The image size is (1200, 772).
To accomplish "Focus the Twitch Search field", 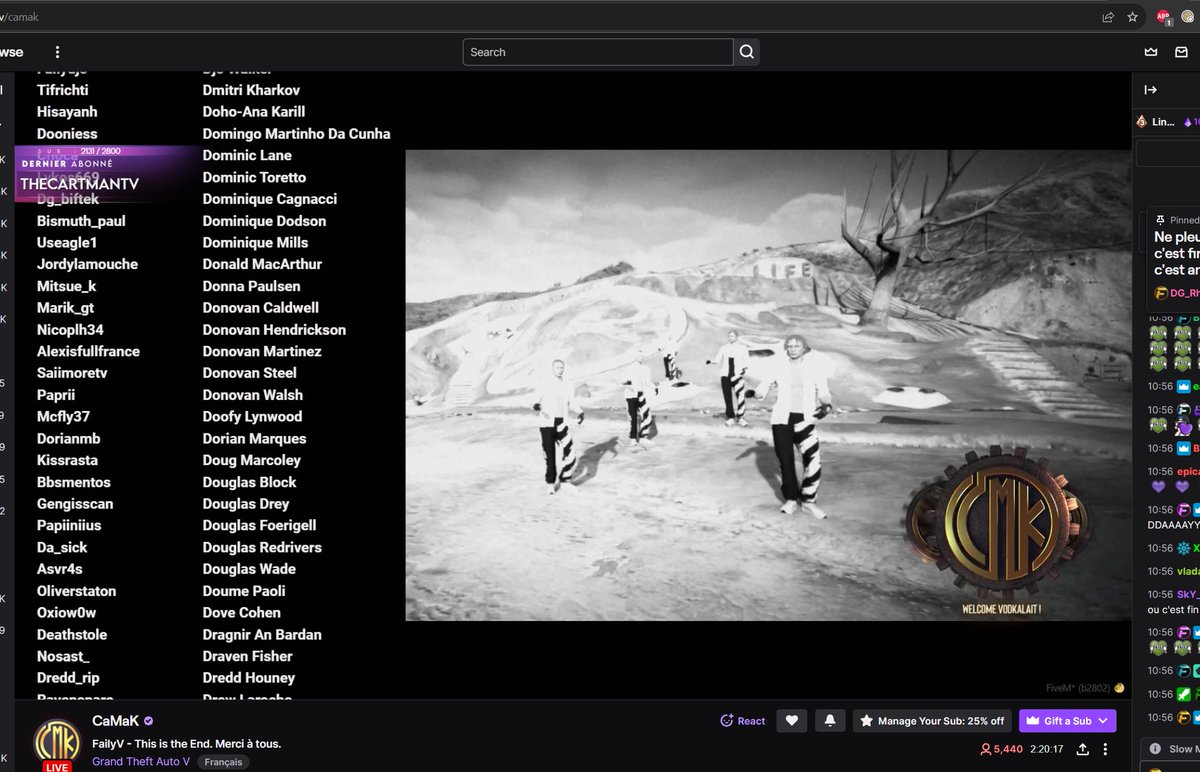I will click(598, 52).
